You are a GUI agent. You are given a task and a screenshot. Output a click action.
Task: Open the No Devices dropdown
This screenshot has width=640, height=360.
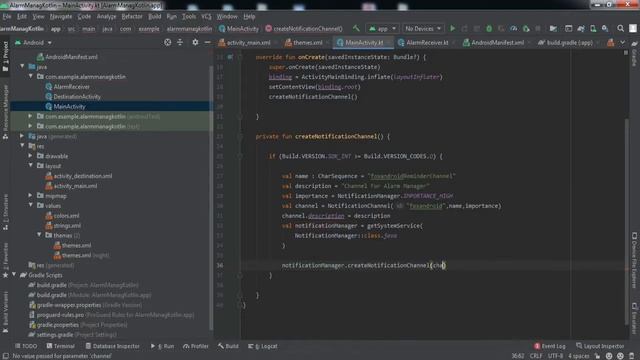[x=423, y=29]
